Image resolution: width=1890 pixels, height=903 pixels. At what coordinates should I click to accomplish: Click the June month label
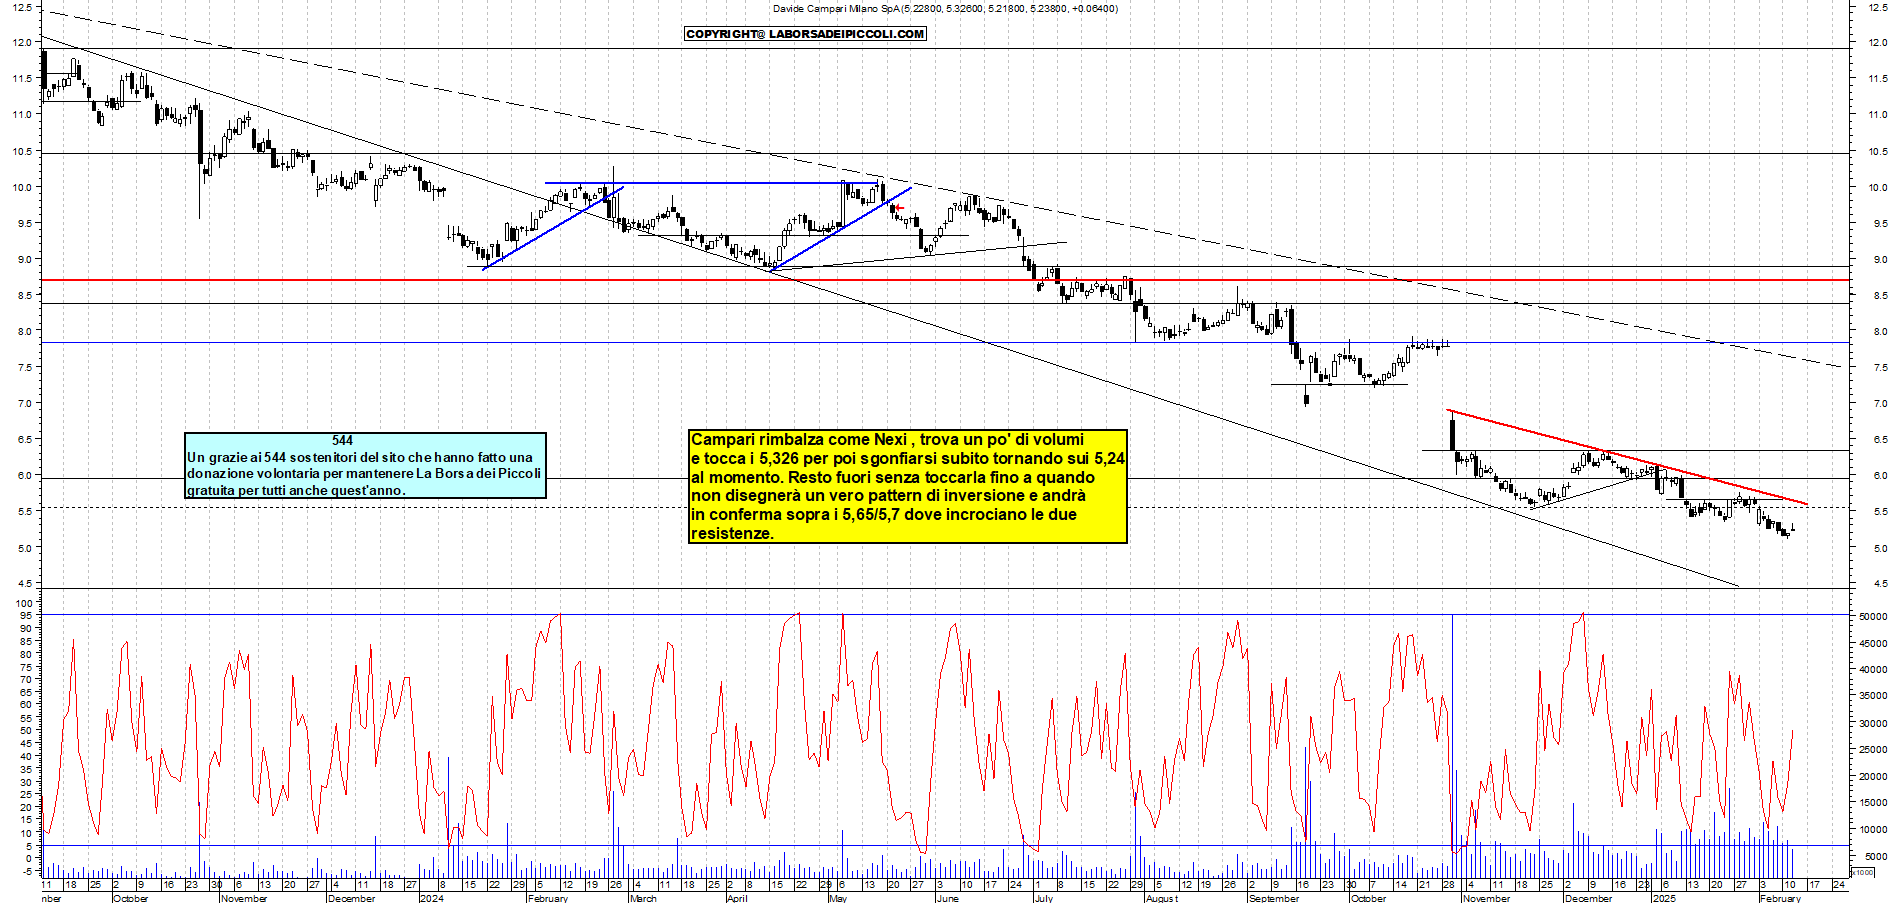click(x=947, y=898)
